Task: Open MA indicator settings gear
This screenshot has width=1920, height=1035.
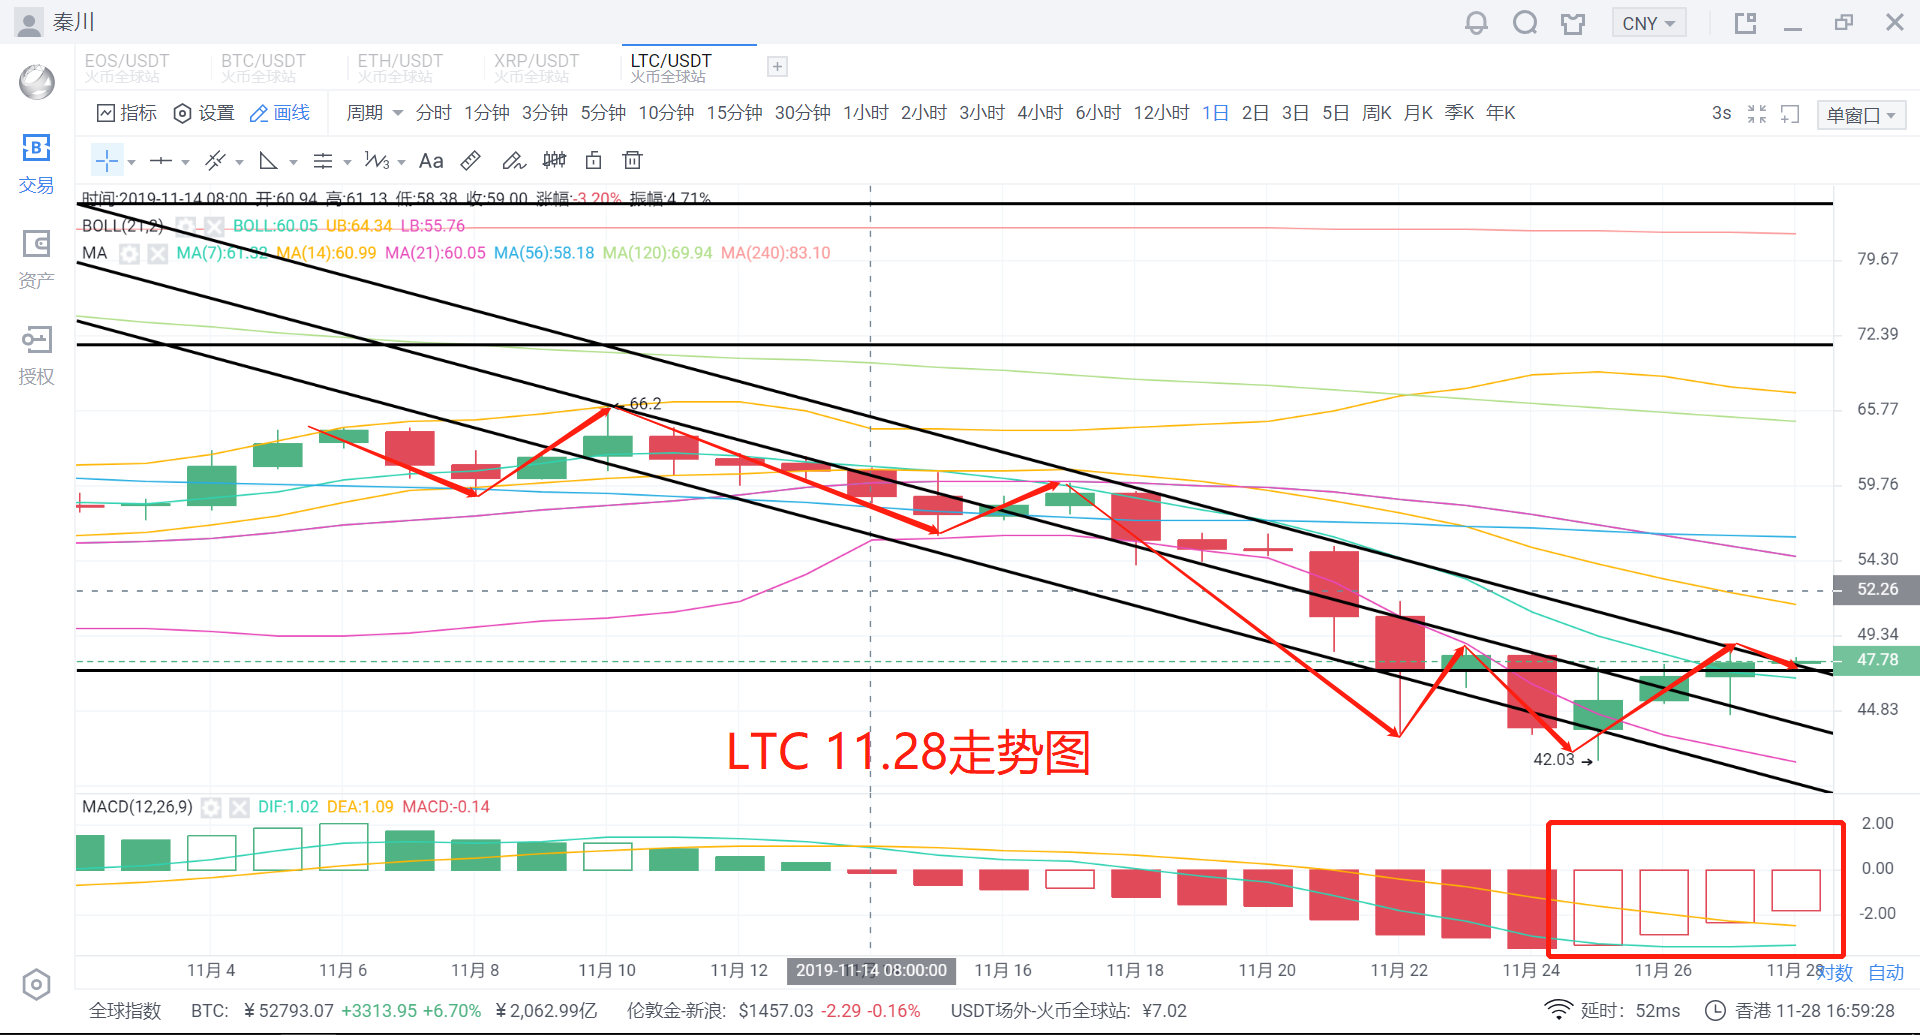Action: coord(129,253)
